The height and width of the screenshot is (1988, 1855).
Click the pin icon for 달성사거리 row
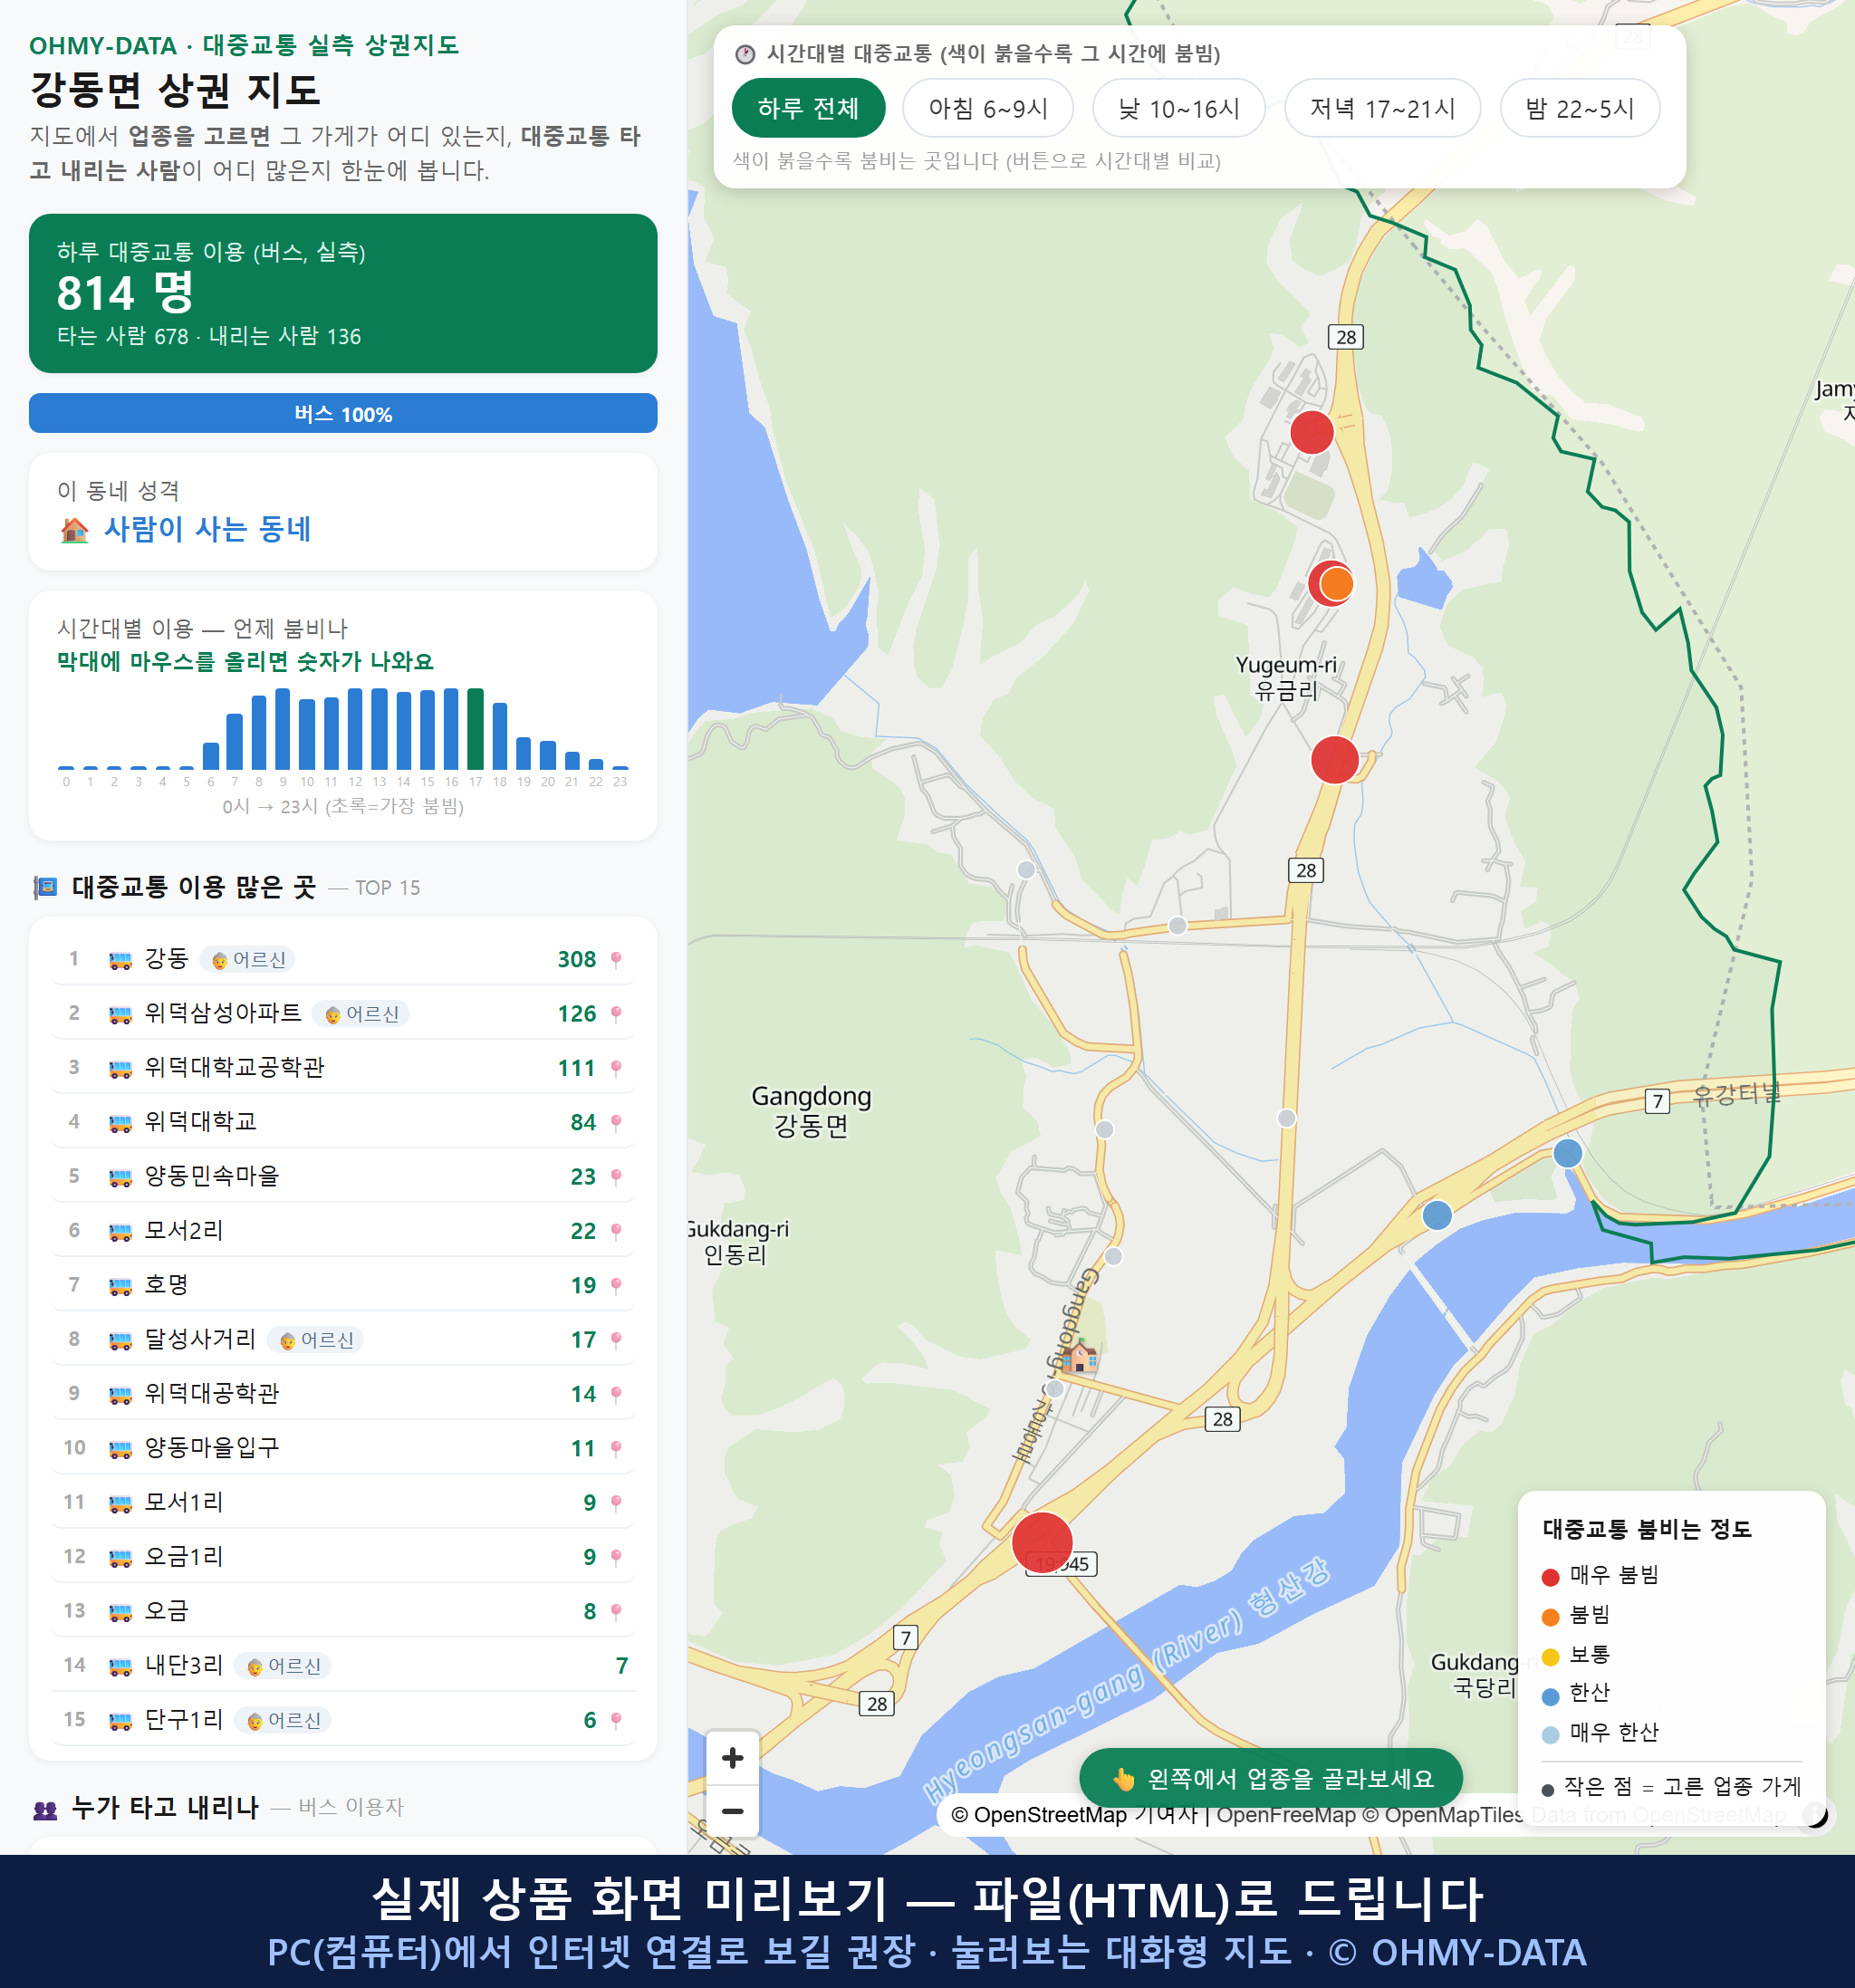(616, 1340)
